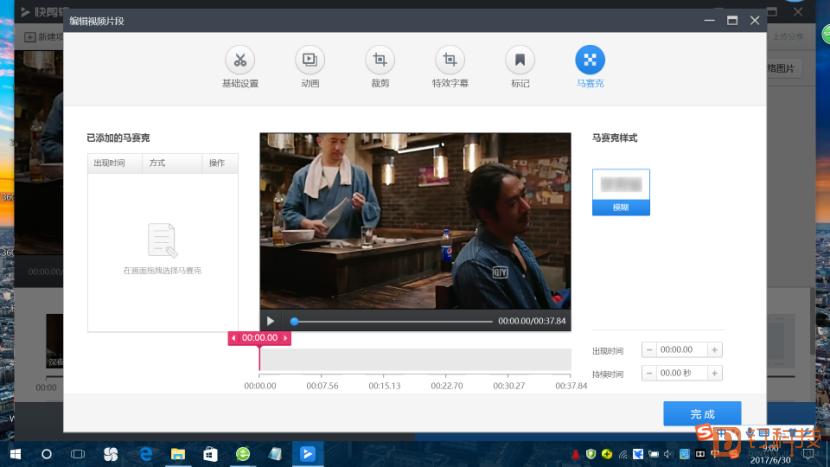Image resolution: width=830 pixels, height=467 pixels.
Task: Minimize the 编辑视频片段 dialog
Action: tap(709, 21)
